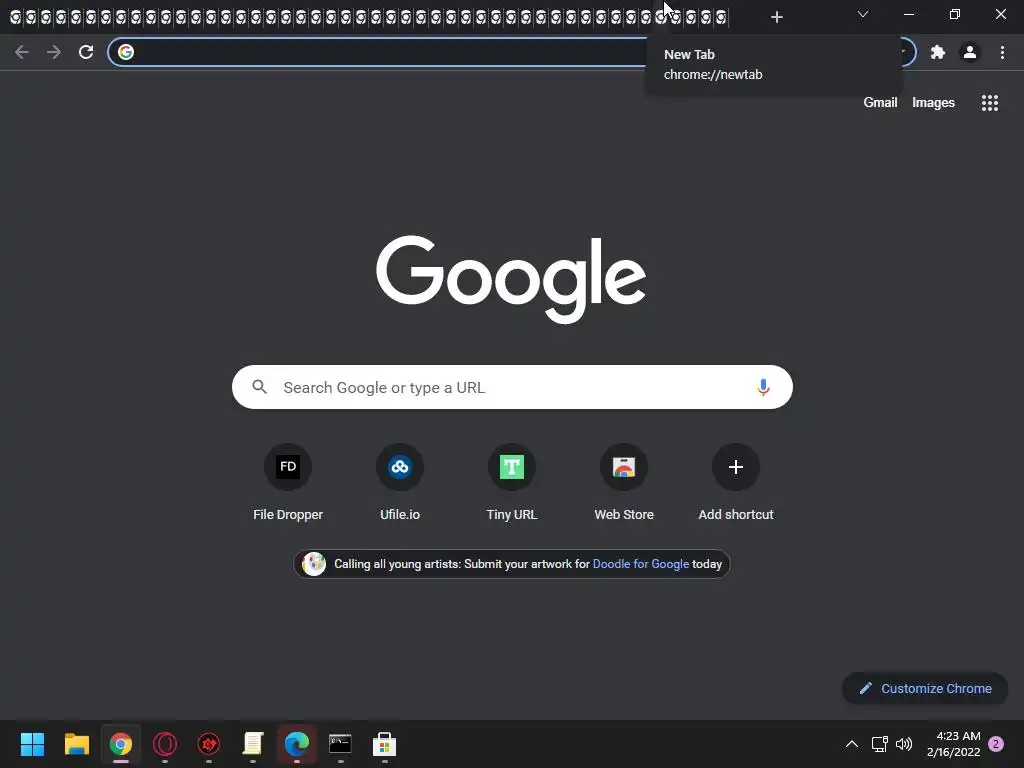1024x768 pixels.
Task: Open the volume speaker tray icon
Action: [x=904, y=744]
